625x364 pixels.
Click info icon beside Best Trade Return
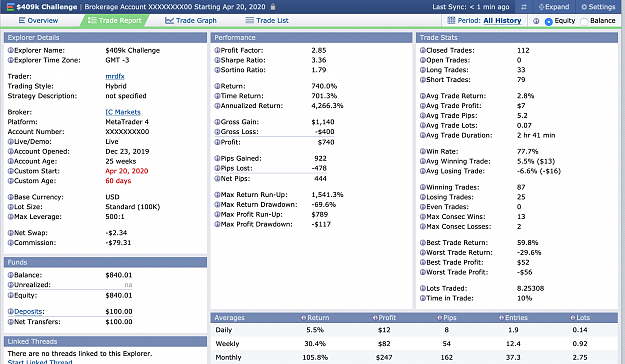tap(423, 242)
